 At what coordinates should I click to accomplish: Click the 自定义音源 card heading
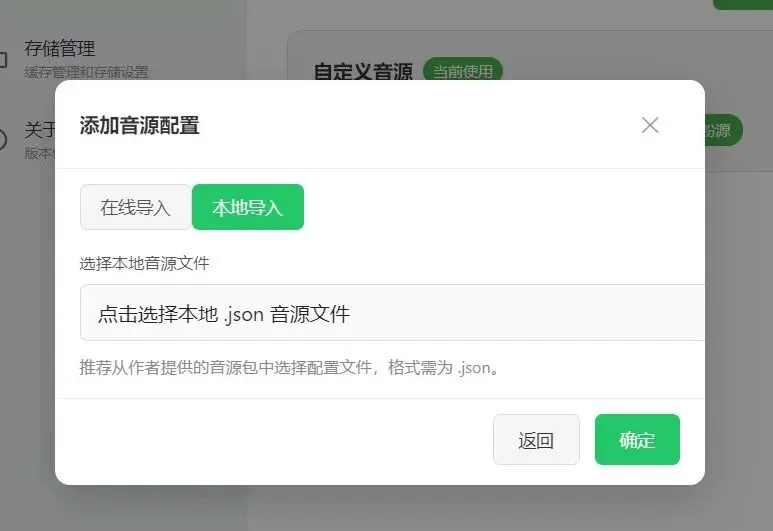(363, 71)
